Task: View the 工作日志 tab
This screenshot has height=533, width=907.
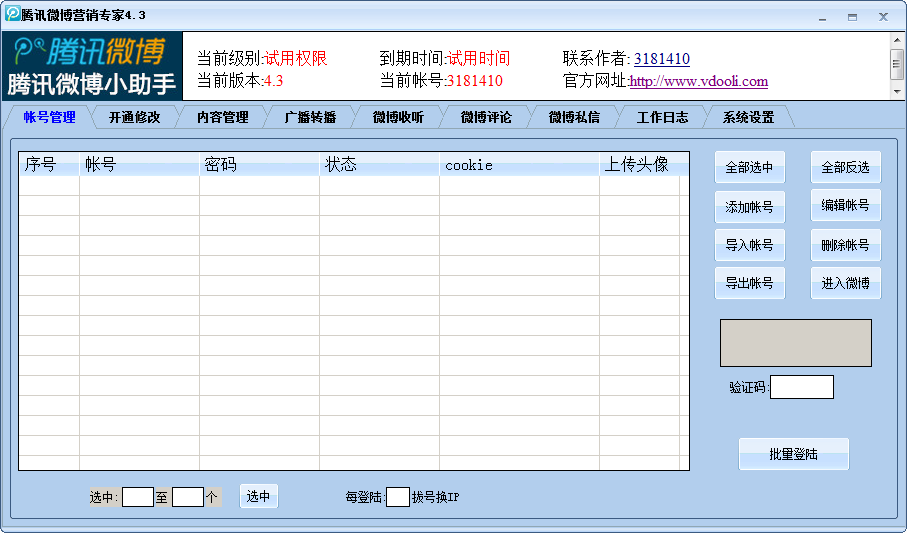Action: (x=662, y=117)
